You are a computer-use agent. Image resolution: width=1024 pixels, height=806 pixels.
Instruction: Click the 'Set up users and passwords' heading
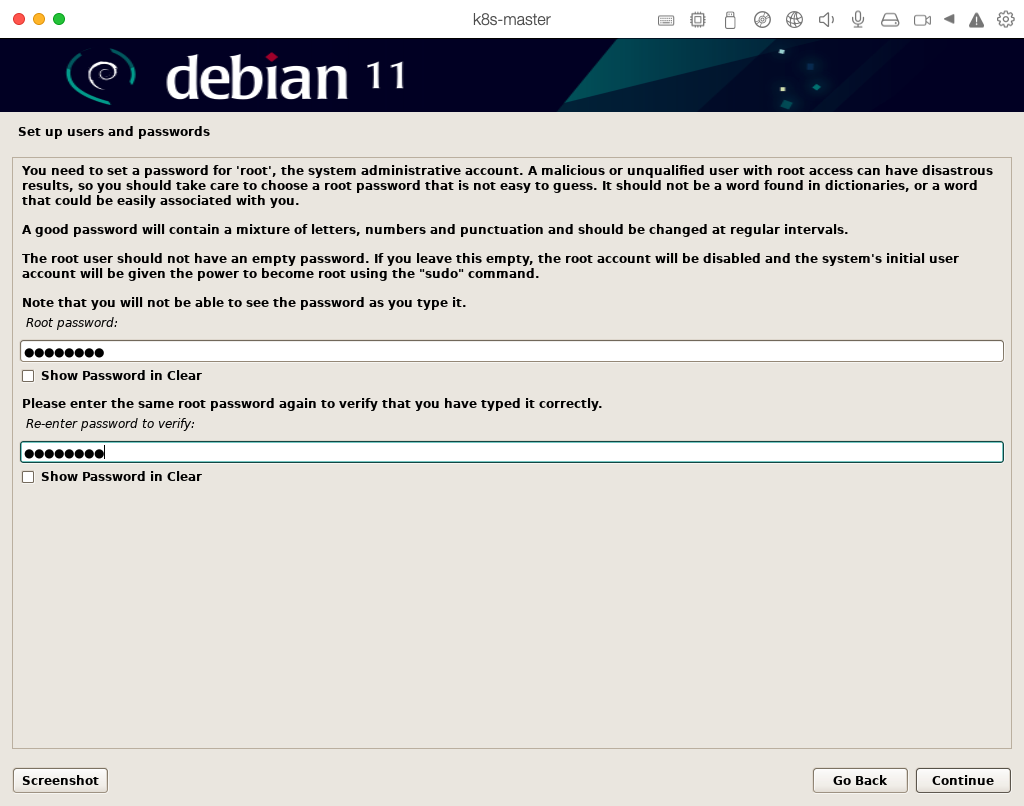click(x=114, y=132)
